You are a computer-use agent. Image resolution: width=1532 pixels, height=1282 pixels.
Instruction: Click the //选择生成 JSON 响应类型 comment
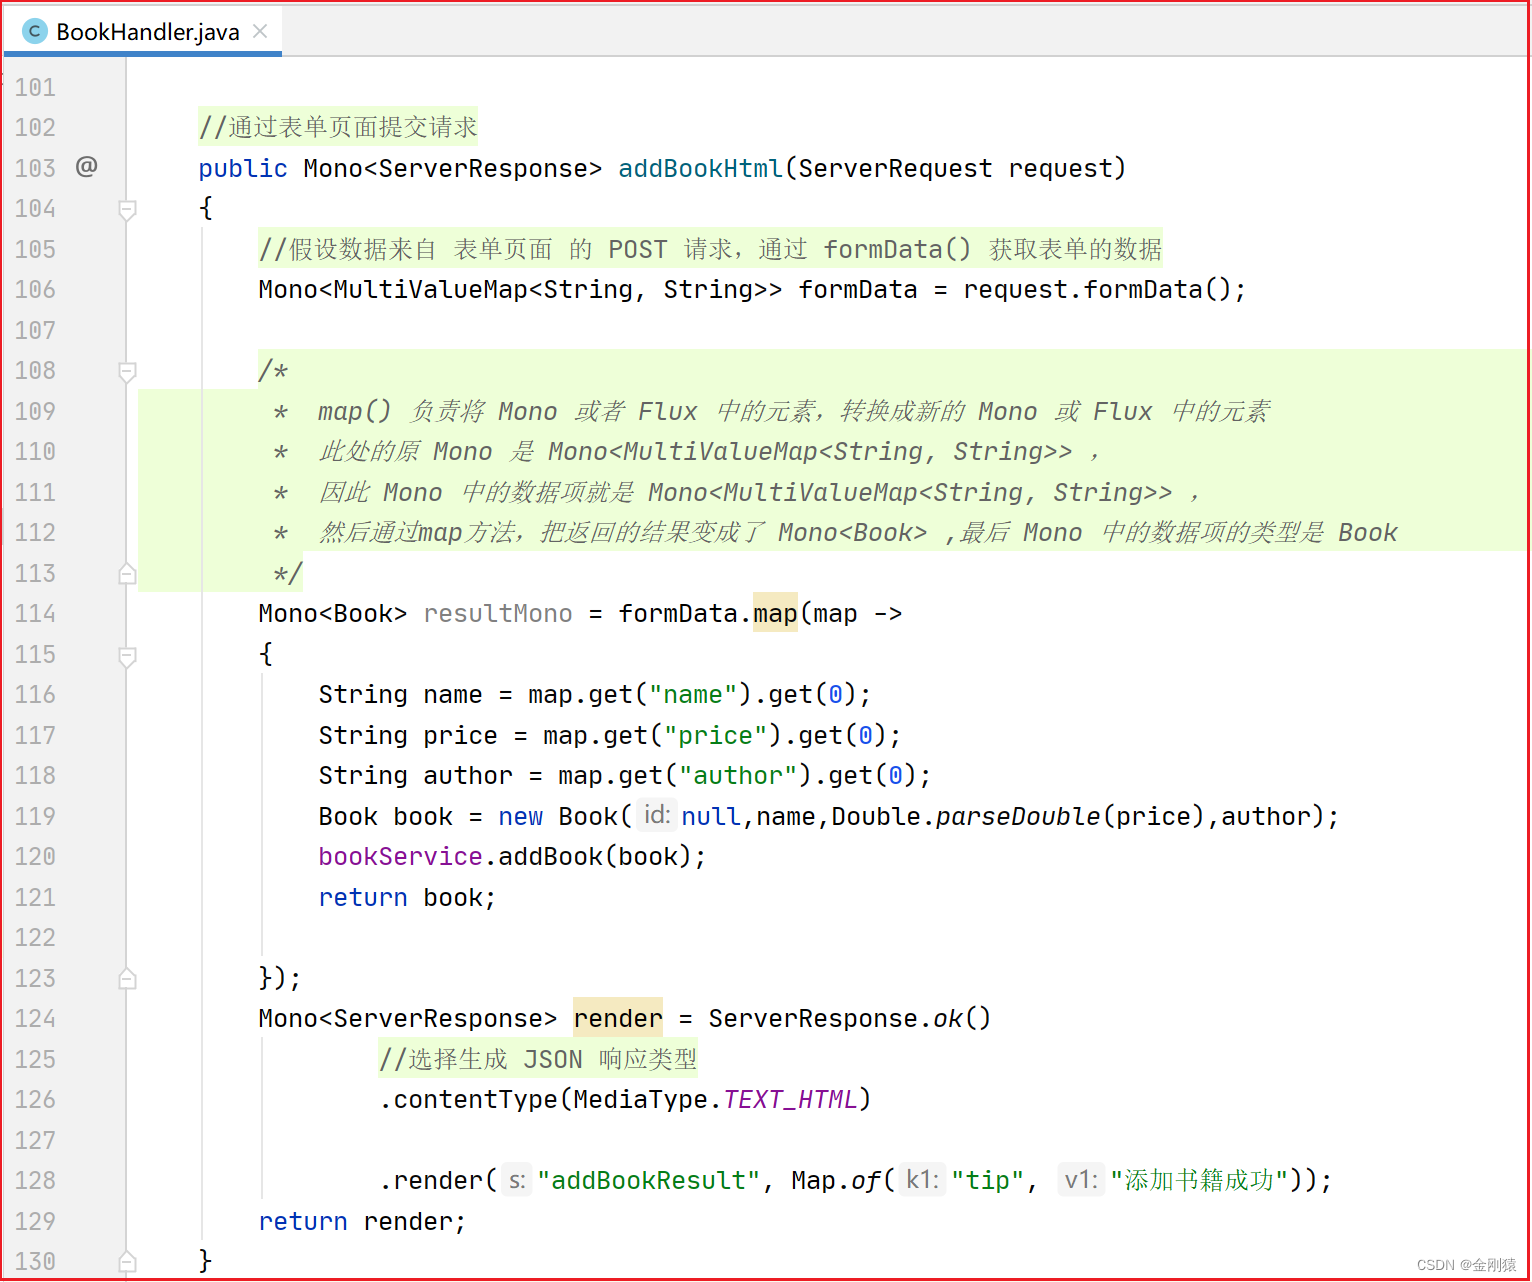click(x=537, y=1059)
